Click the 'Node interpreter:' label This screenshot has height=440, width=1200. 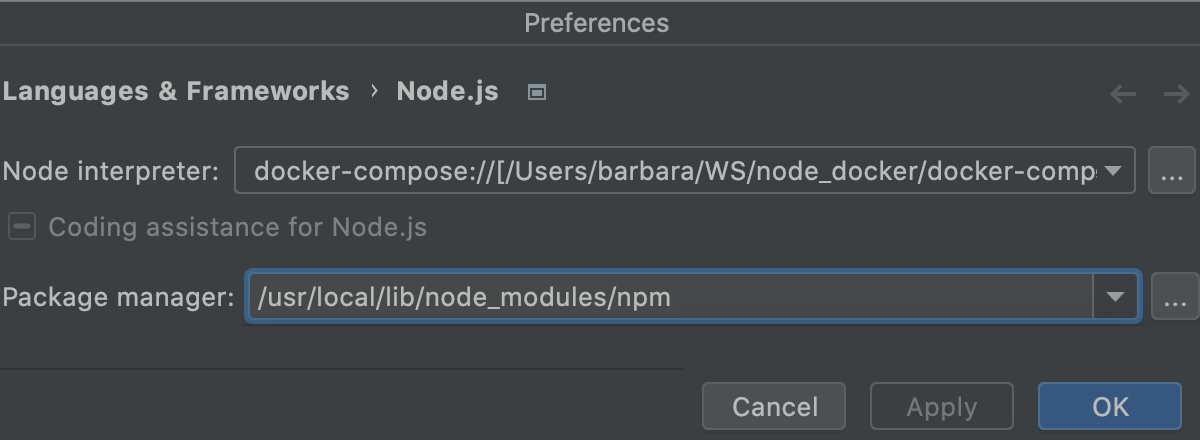pos(111,171)
